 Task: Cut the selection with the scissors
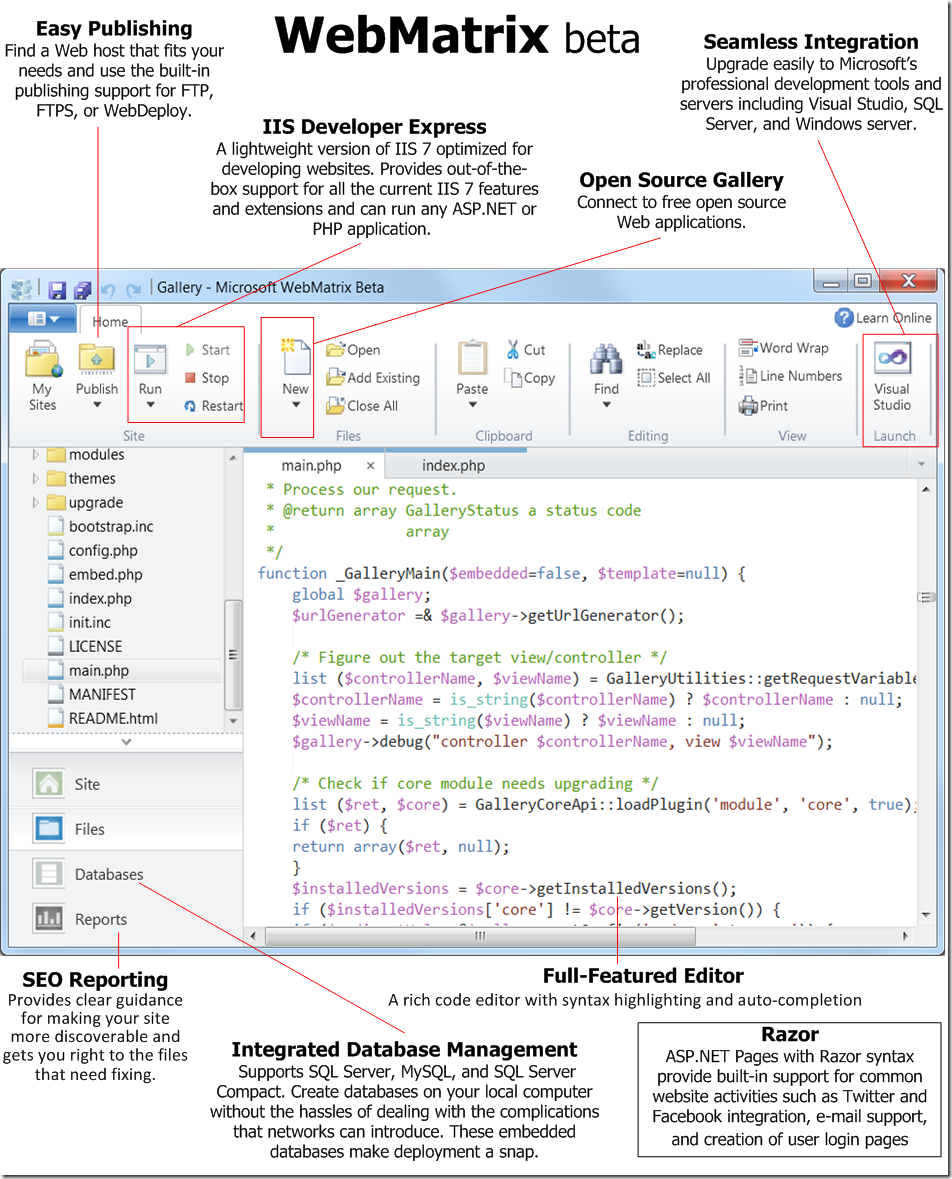526,350
